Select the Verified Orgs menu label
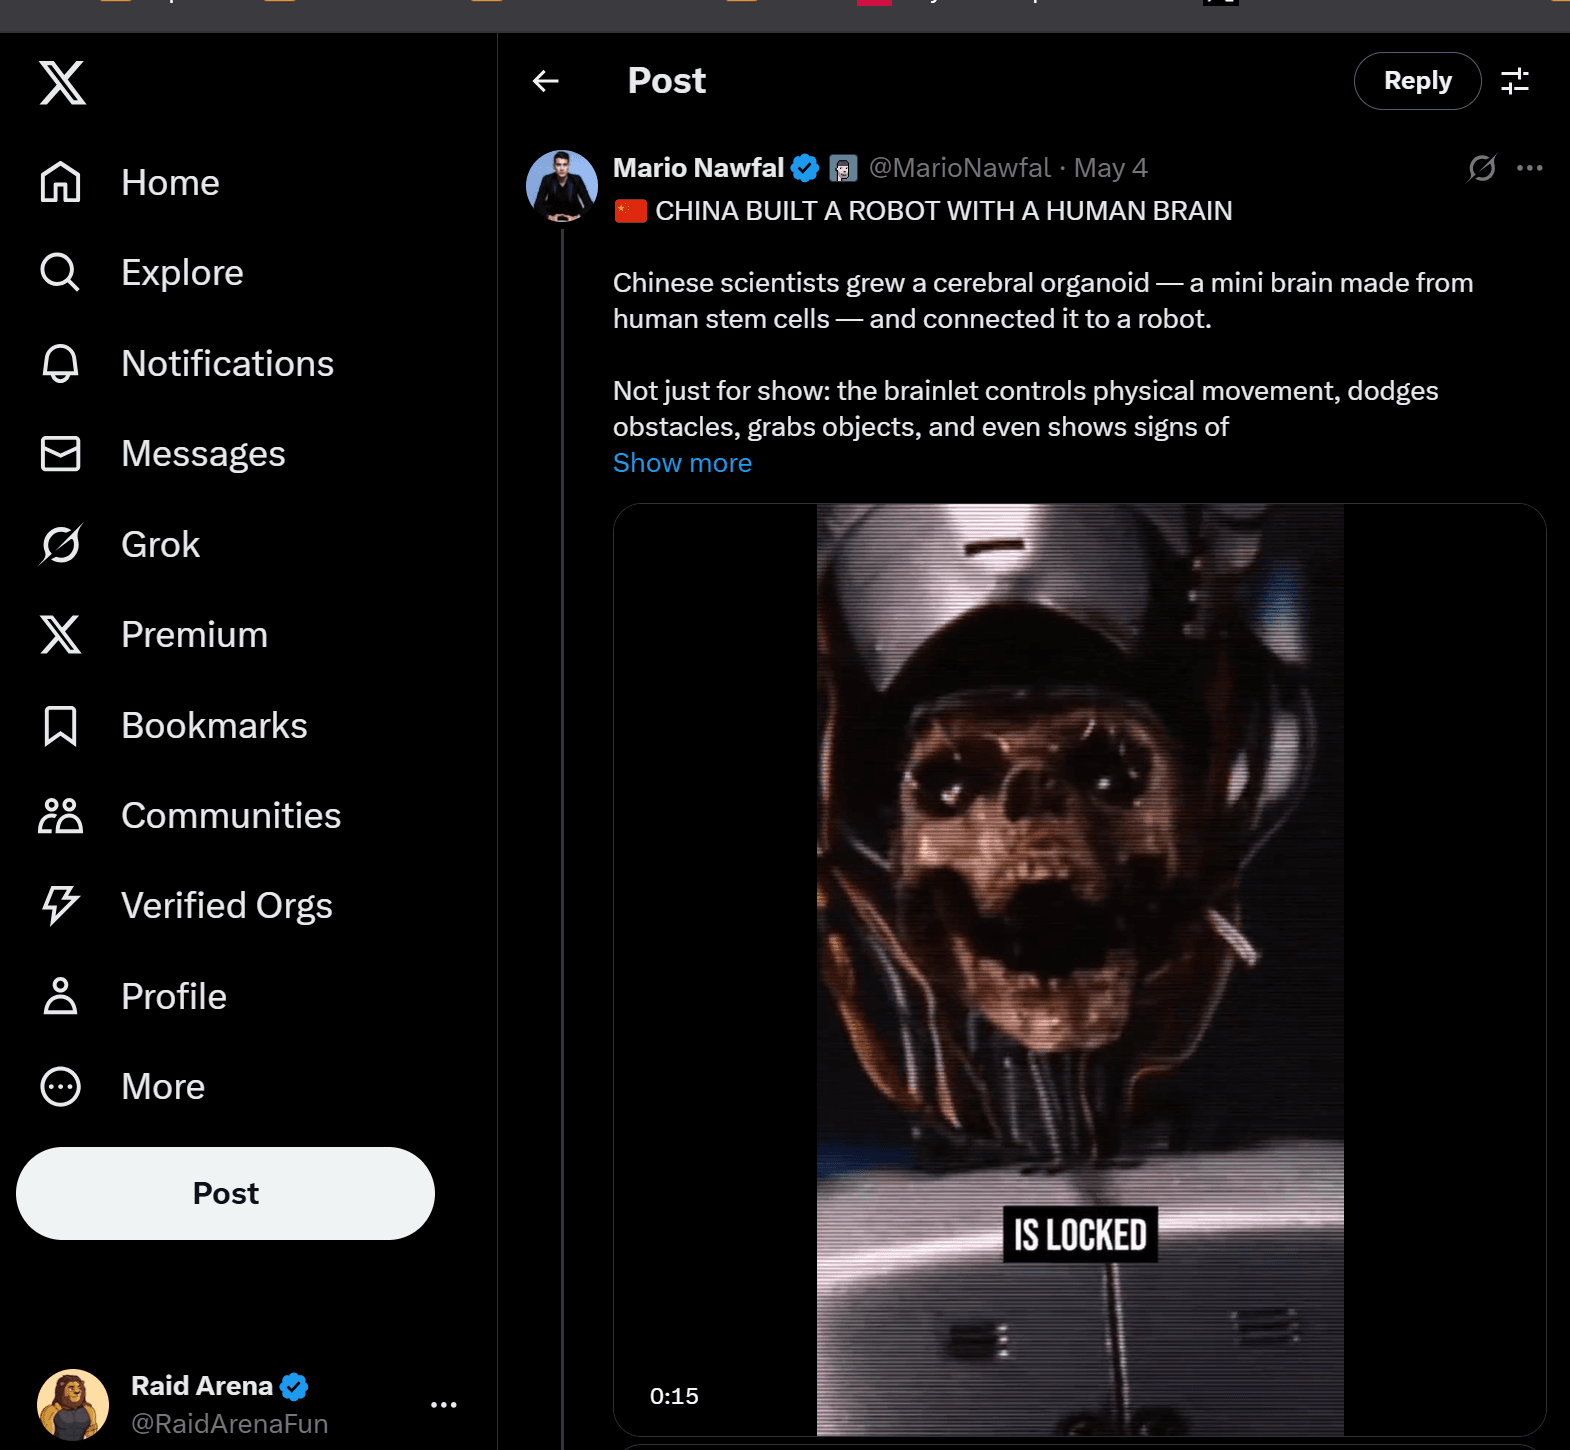 click(226, 906)
